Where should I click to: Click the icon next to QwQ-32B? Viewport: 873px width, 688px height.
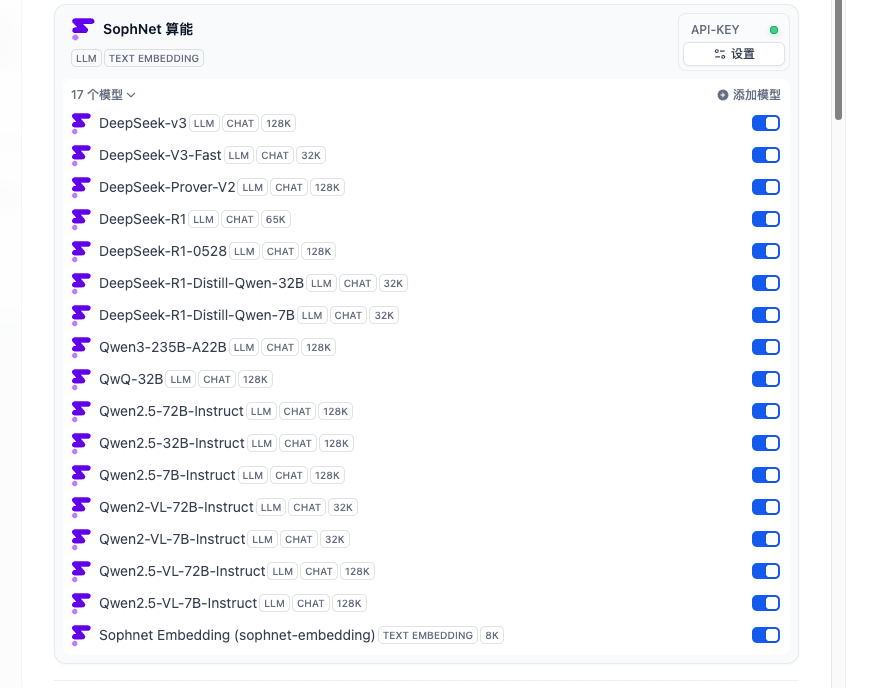click(x=81, y=379)
